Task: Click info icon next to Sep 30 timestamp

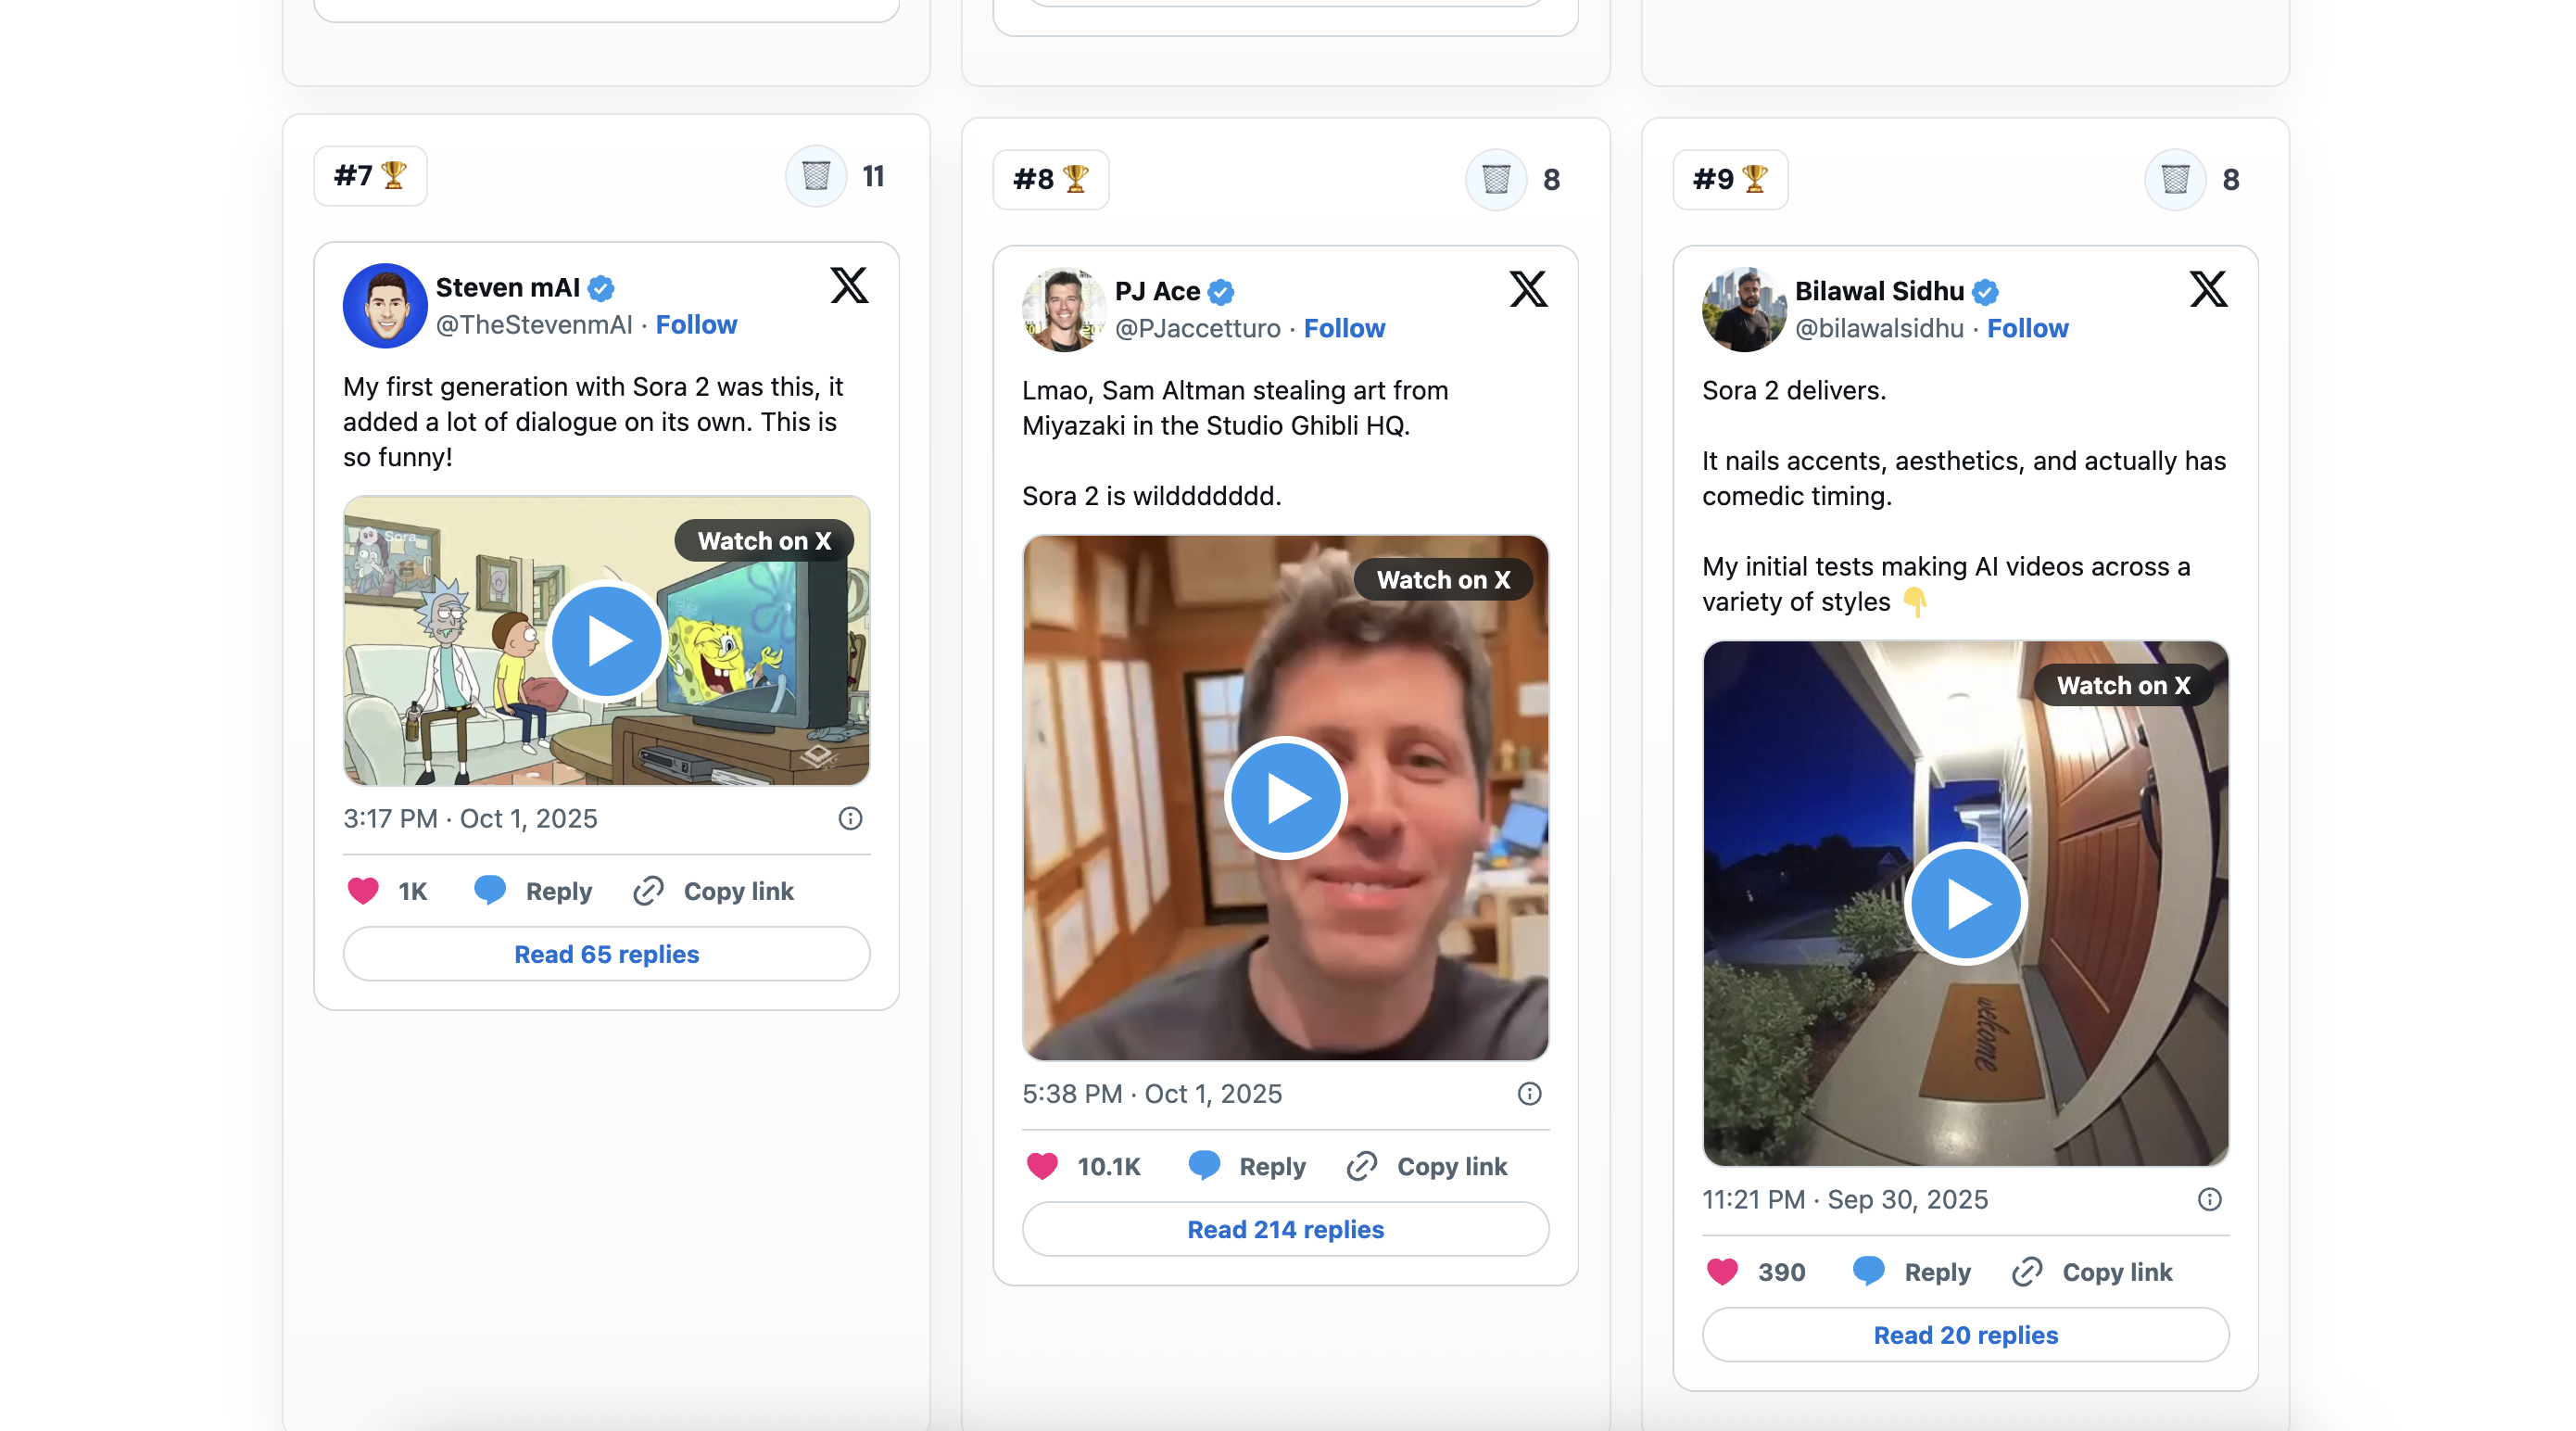Action: [x=2209, y=1200]
